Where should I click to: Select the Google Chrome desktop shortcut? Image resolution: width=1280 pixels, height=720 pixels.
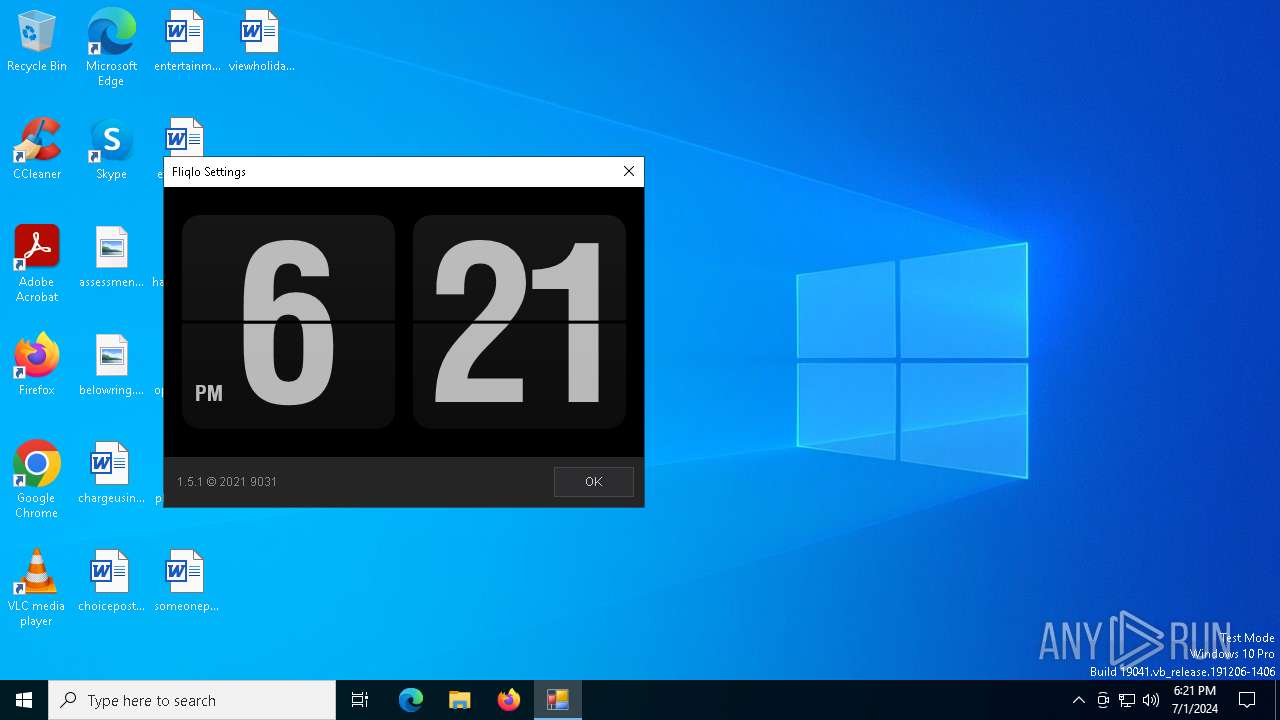tap(37, 480)
